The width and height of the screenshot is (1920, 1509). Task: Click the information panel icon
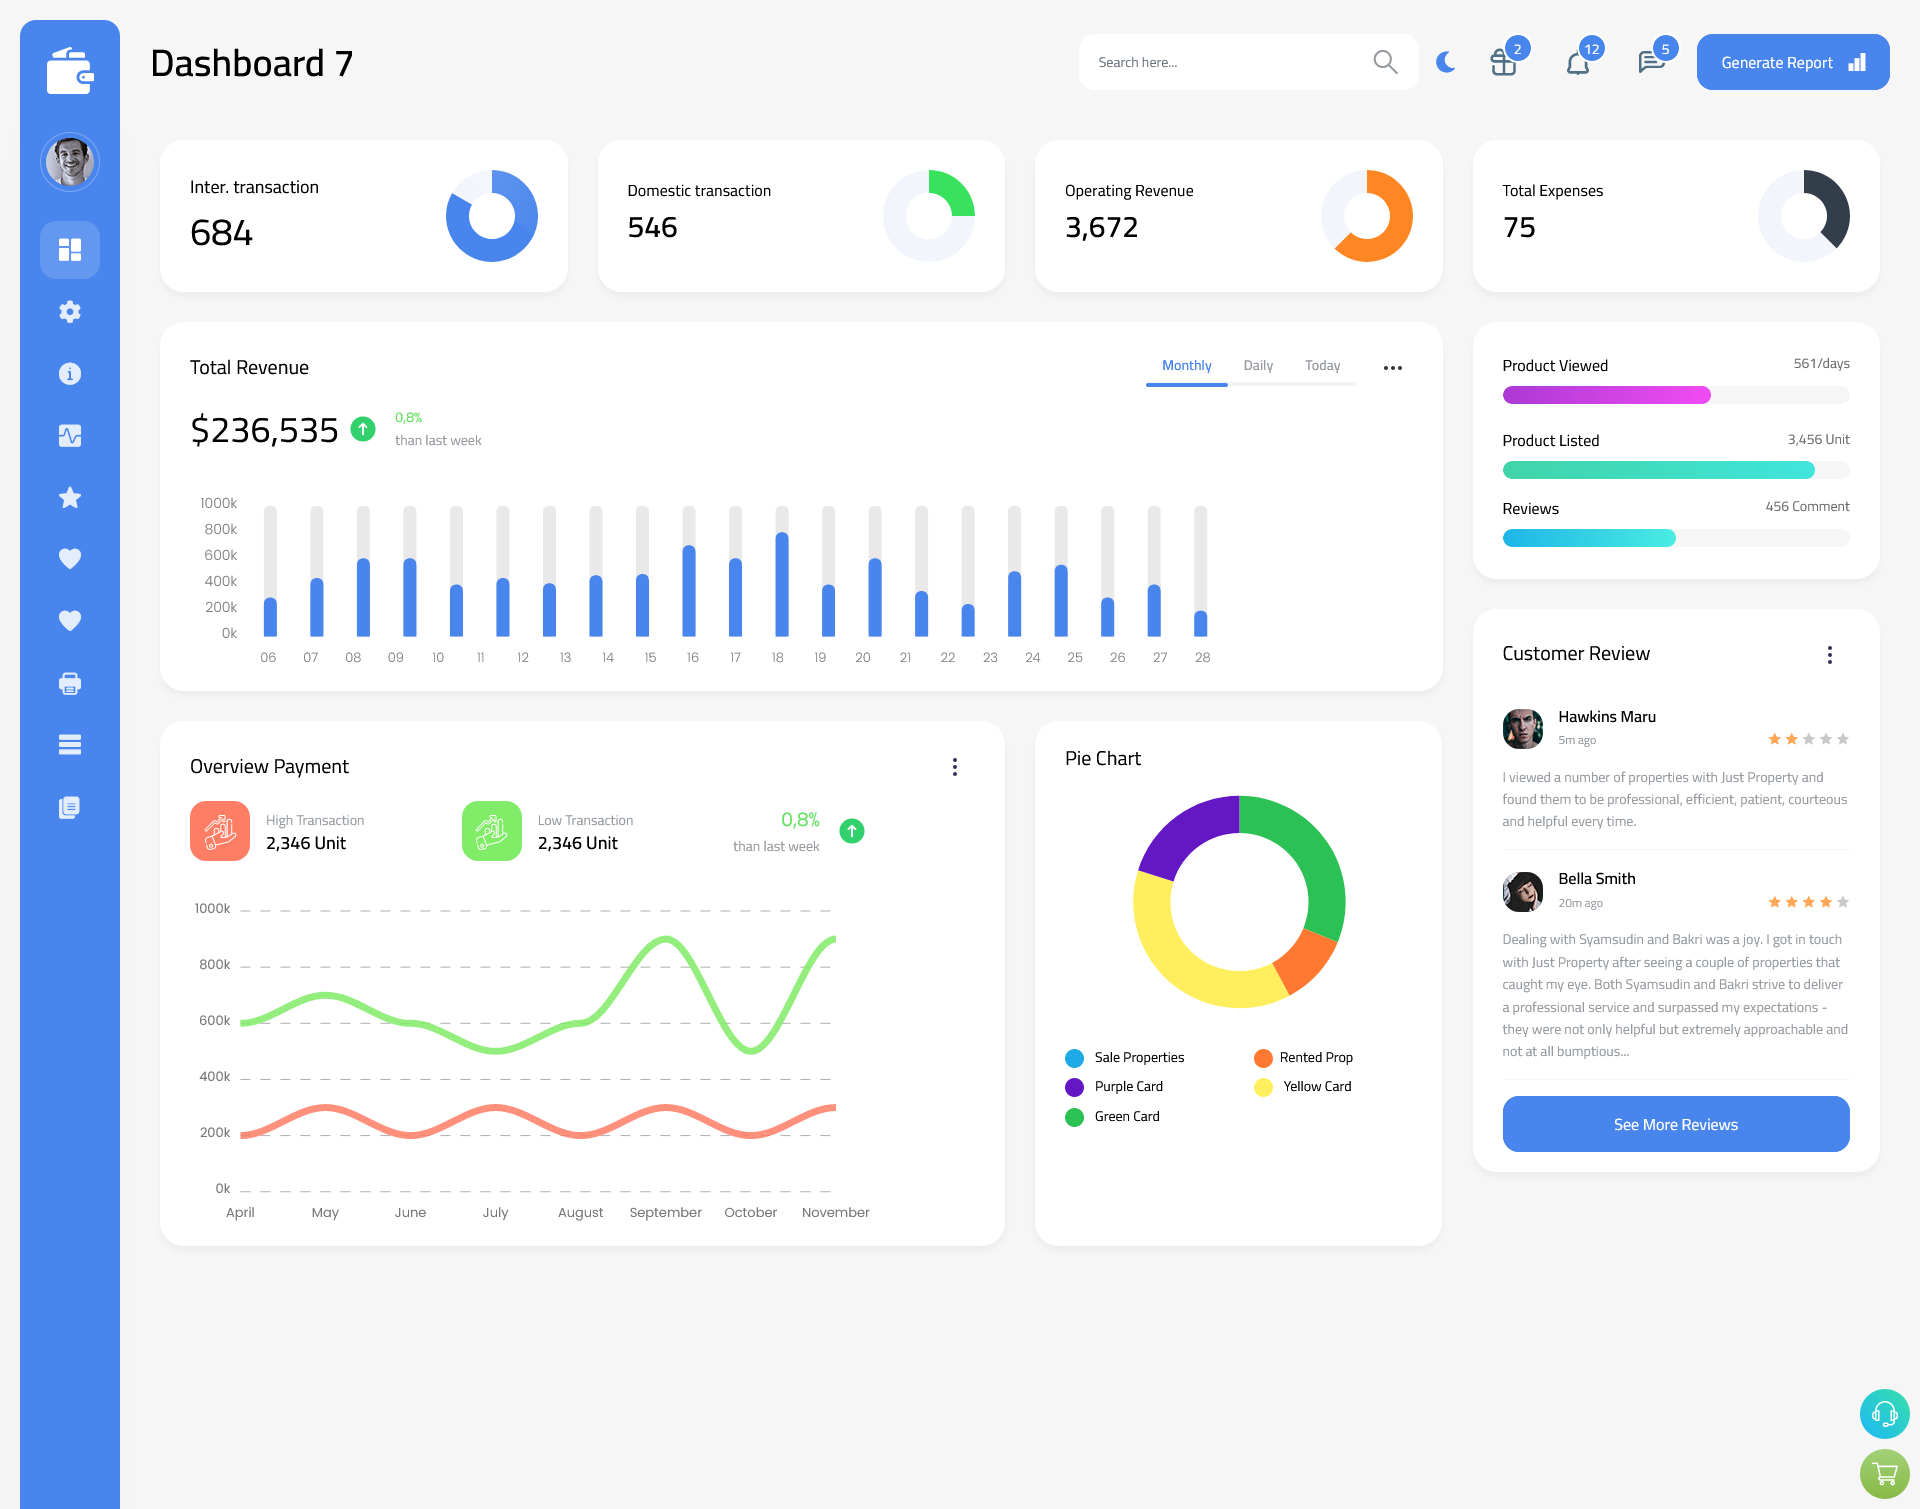coord(69,373)
